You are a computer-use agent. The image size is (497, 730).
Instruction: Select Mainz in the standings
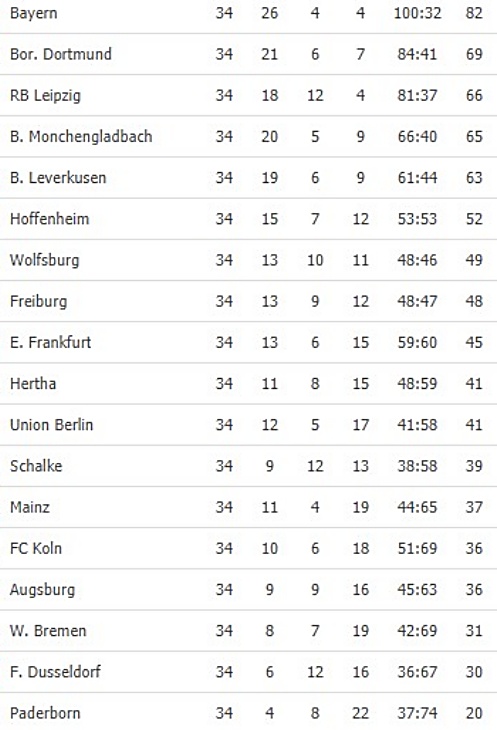click(29, 507)
